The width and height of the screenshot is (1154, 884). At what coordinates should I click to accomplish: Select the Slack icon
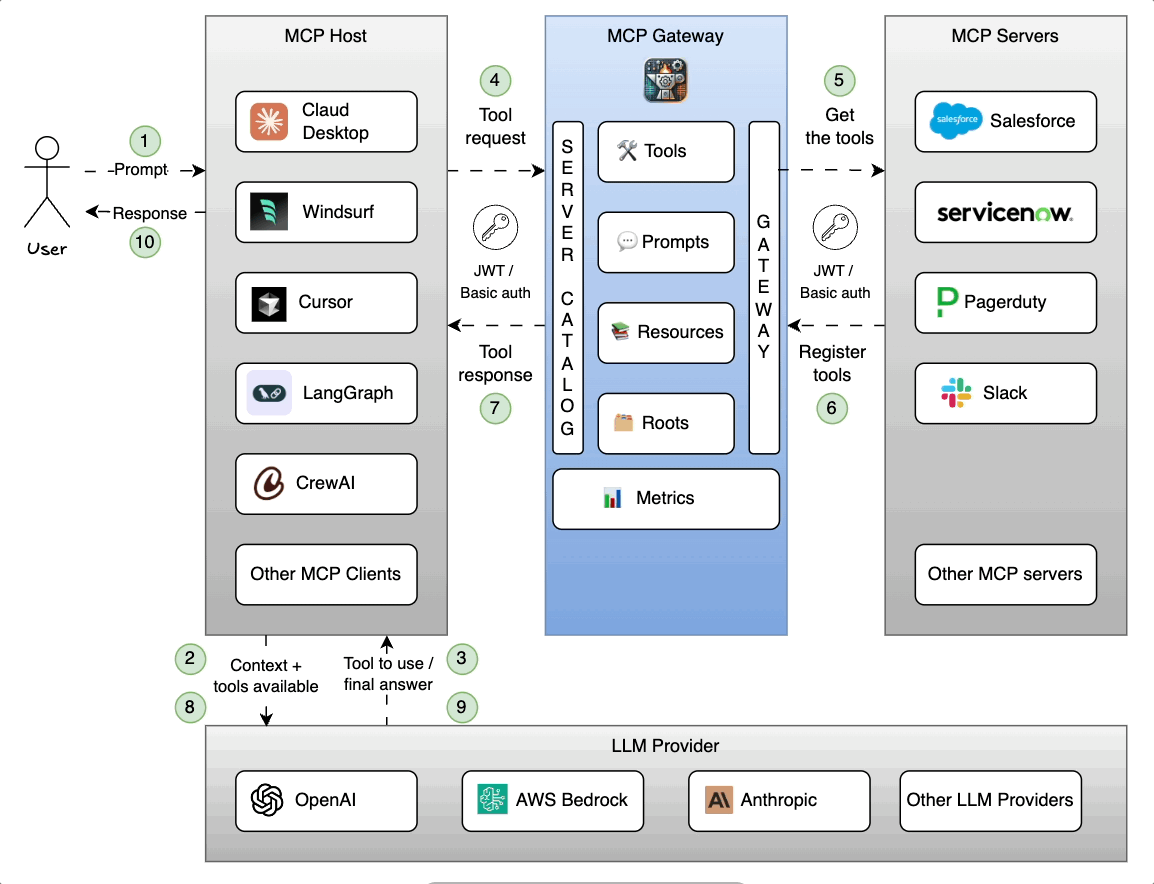click(x=955, y=392)
